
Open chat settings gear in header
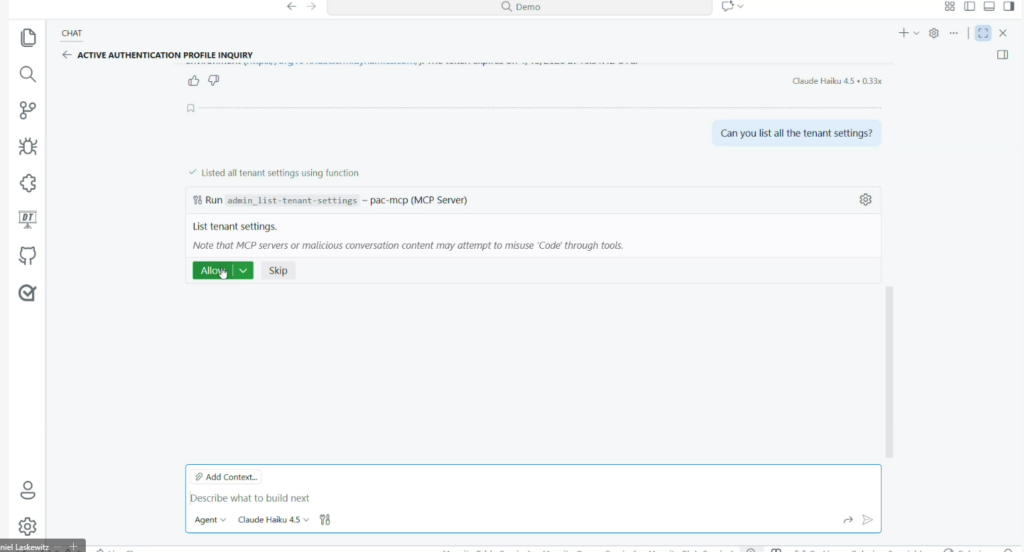[x=934, y=33]
